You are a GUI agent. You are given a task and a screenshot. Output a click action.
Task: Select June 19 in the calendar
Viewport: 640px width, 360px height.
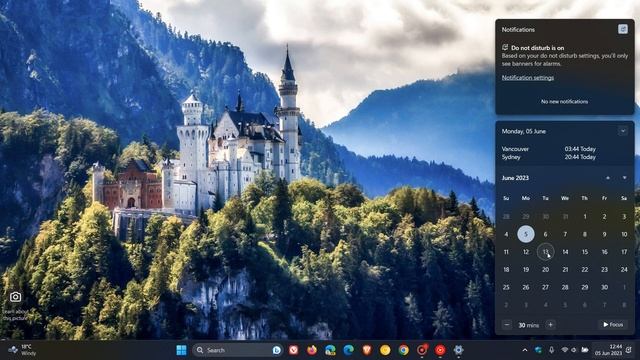(x=526, y=269)
